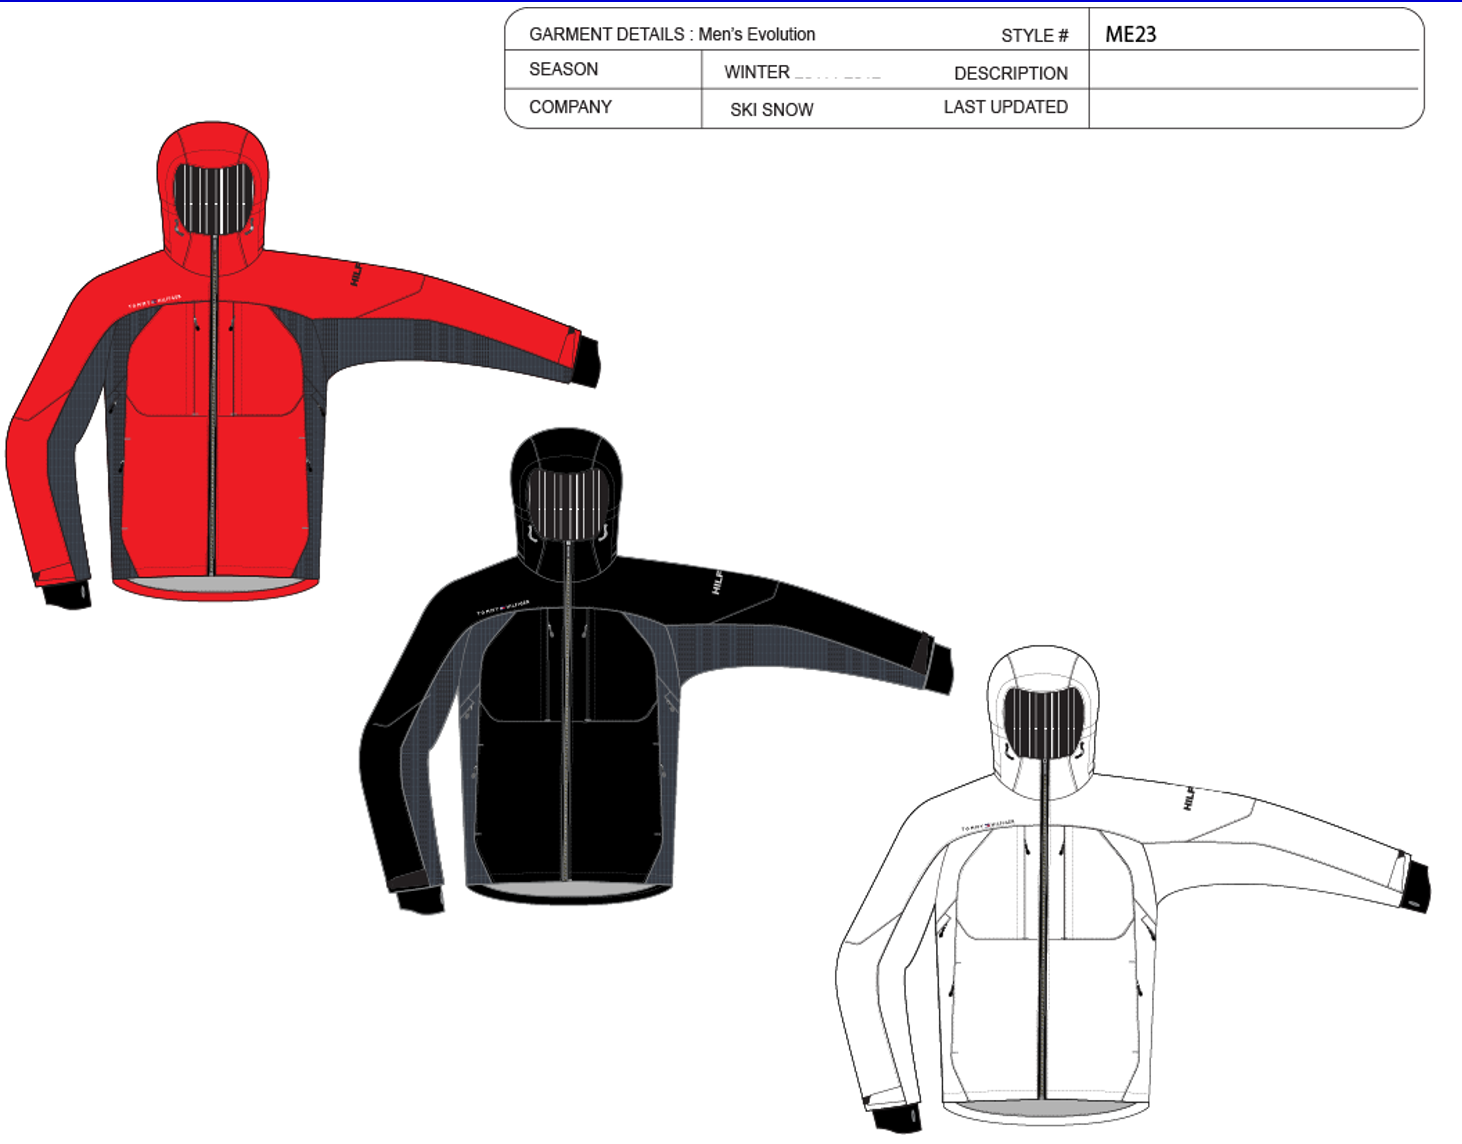Image resolution: width=1462 pixels, height=1144 pixels.
Task: Click the 'SEASON' label
Action: (563, 69)
